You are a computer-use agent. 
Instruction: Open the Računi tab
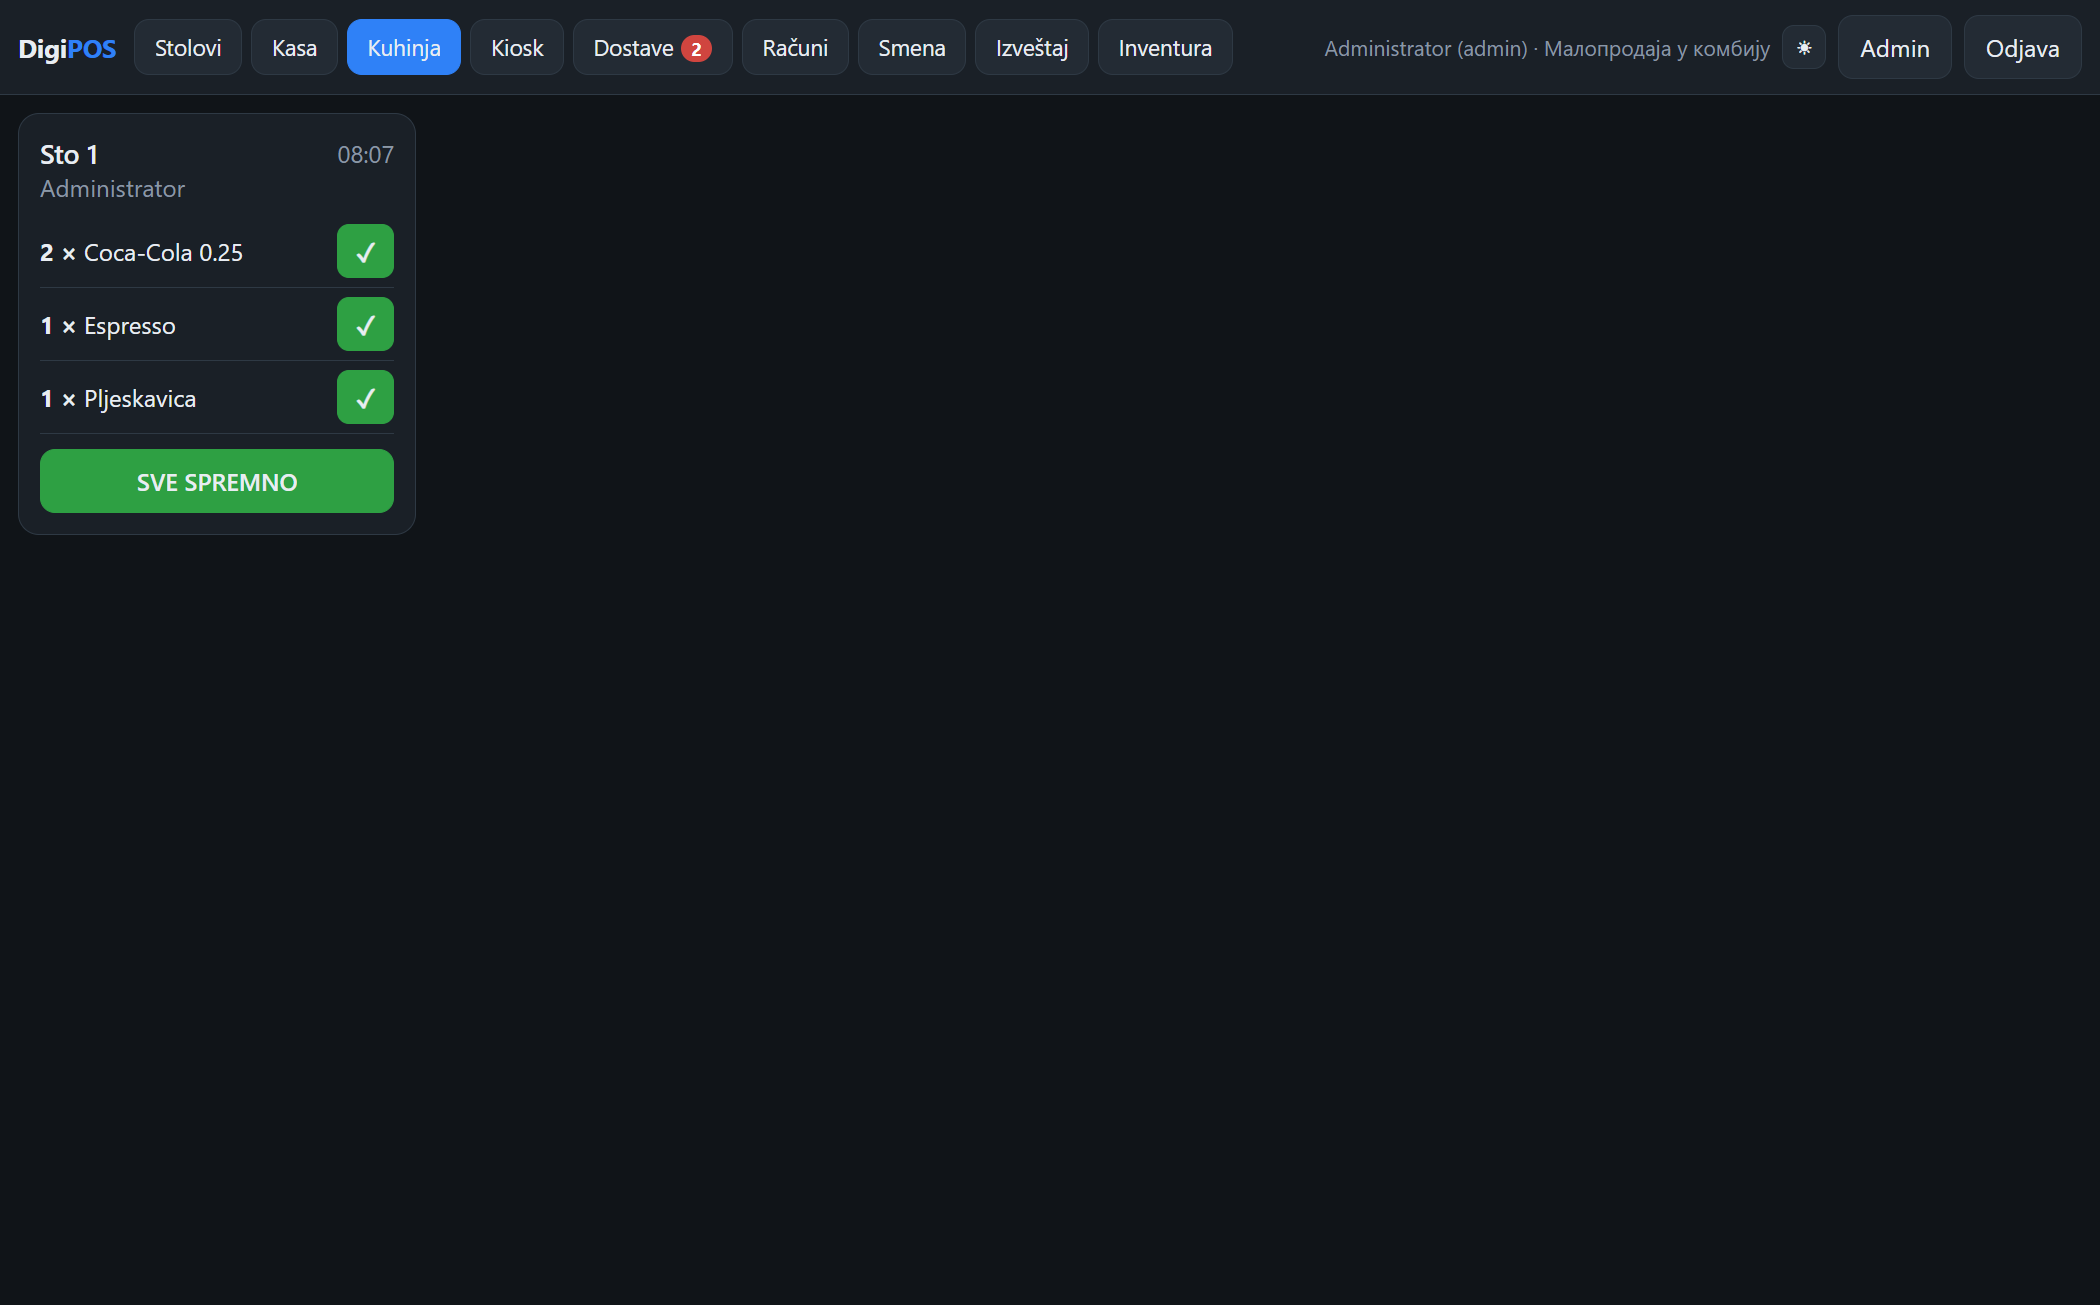[x=795, y=47]
